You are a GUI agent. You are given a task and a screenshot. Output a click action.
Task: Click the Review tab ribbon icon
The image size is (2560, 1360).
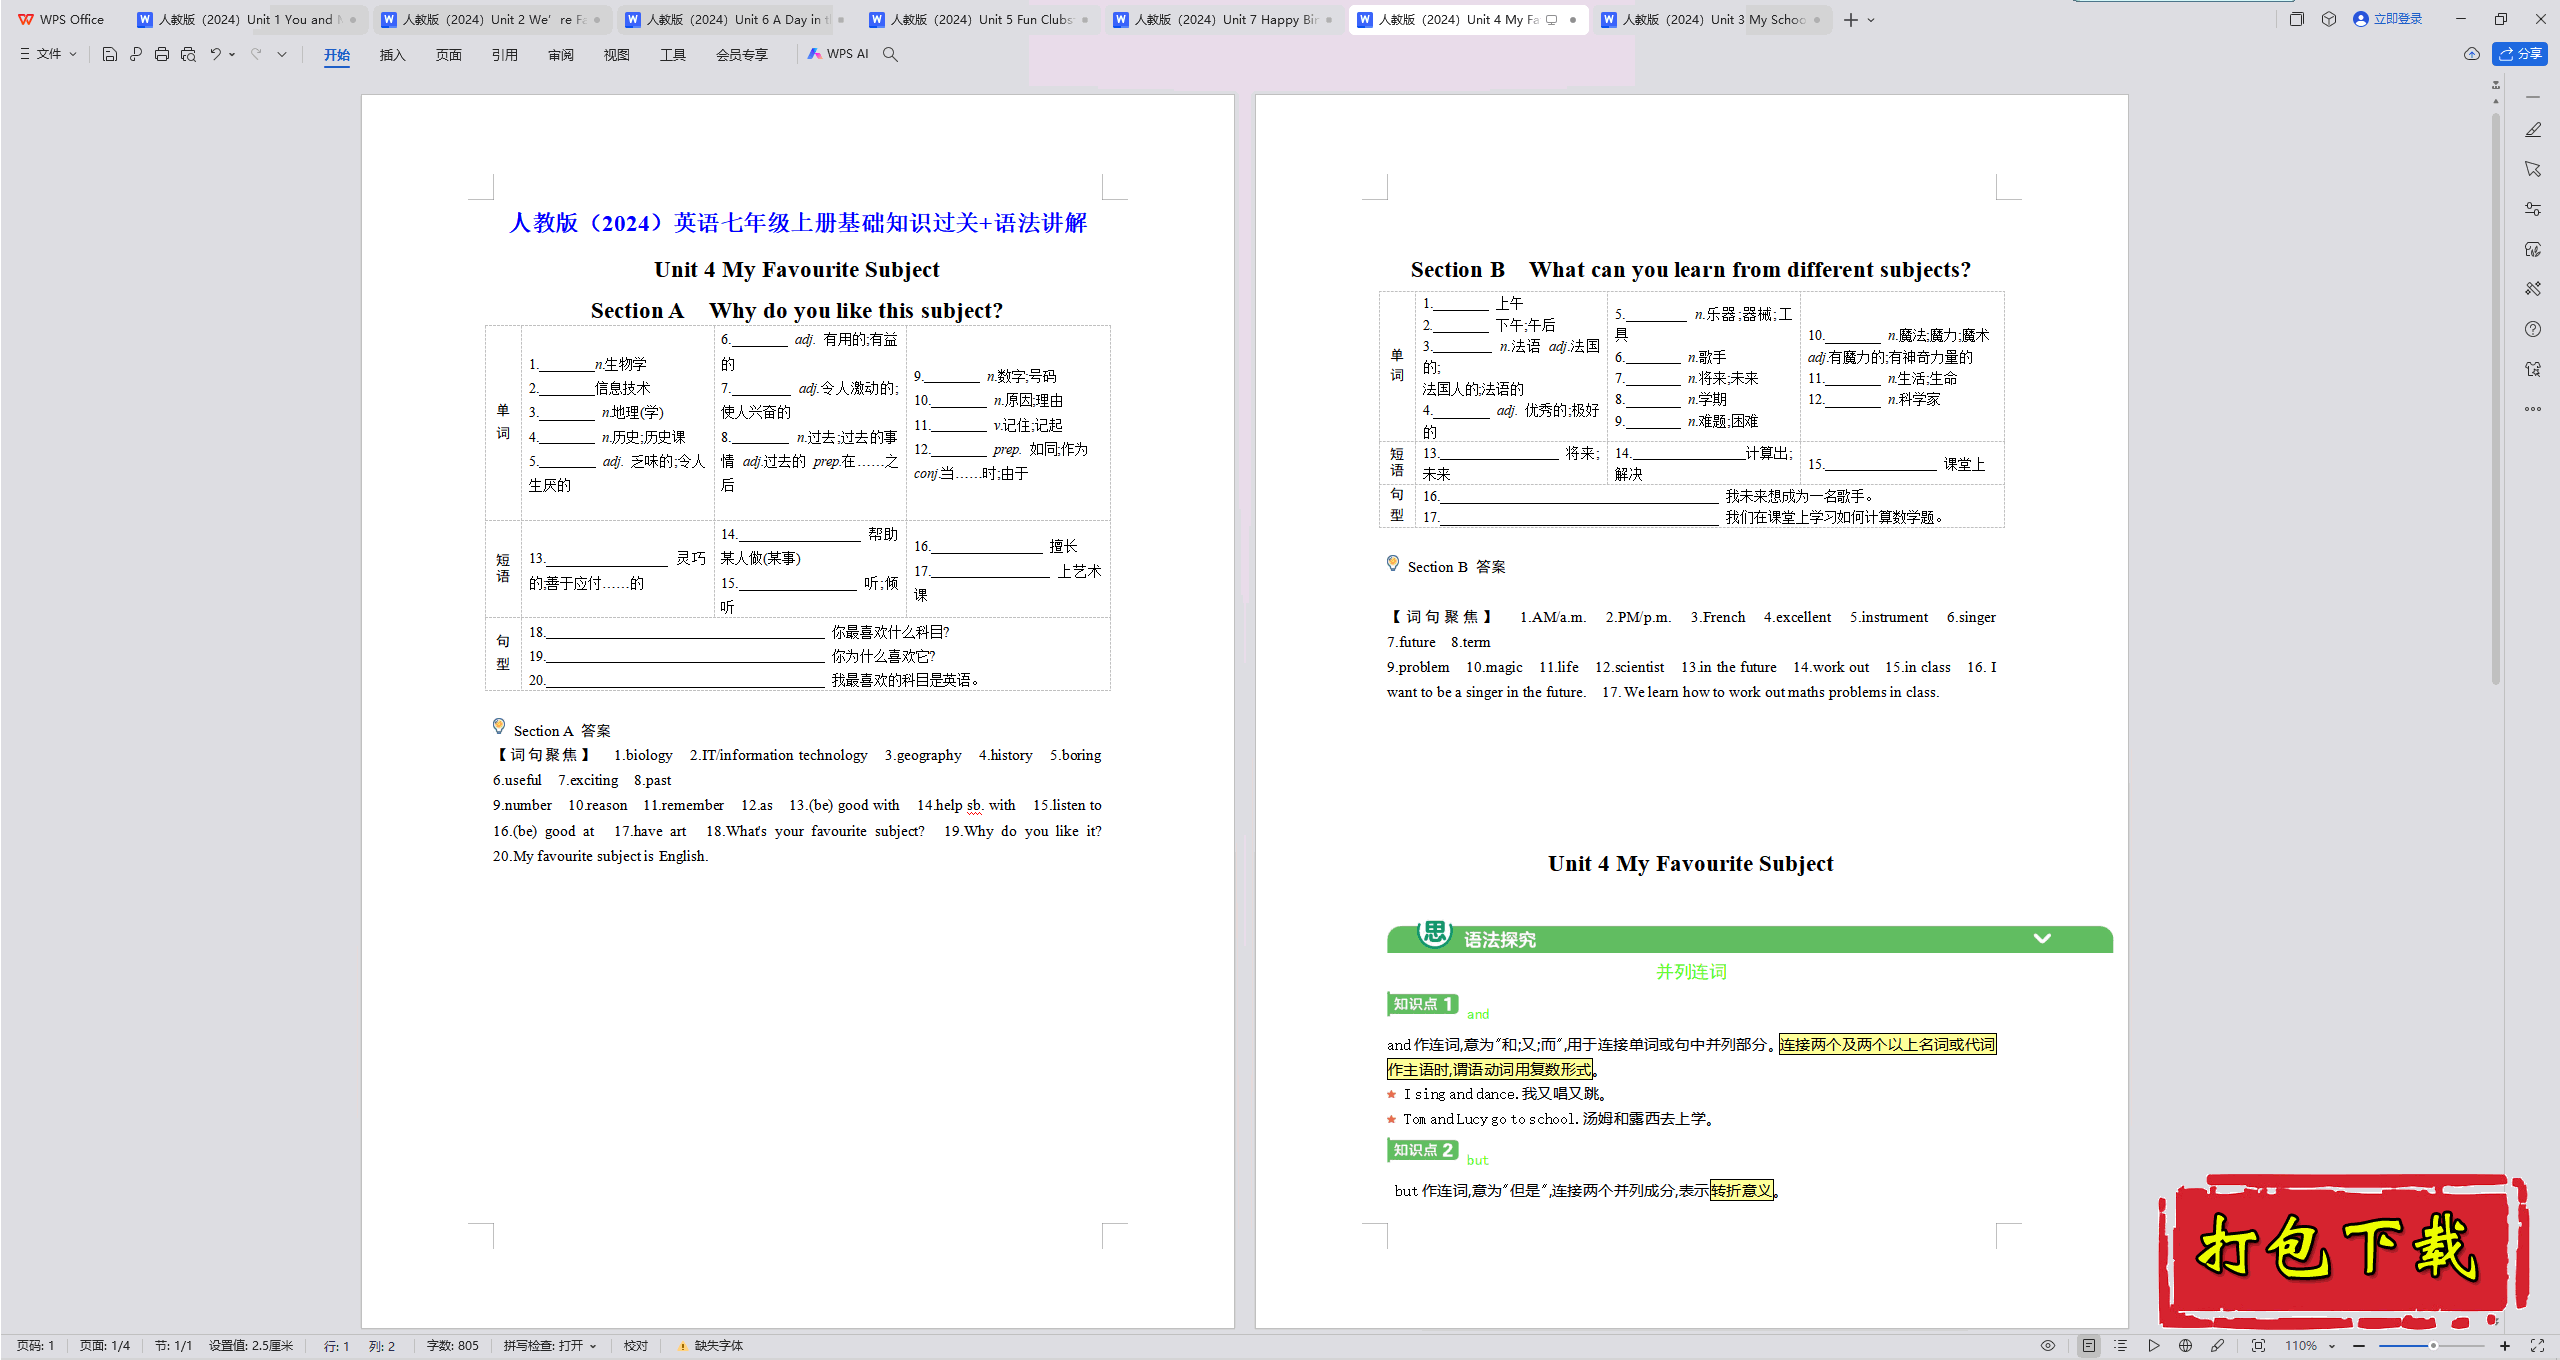560,54
